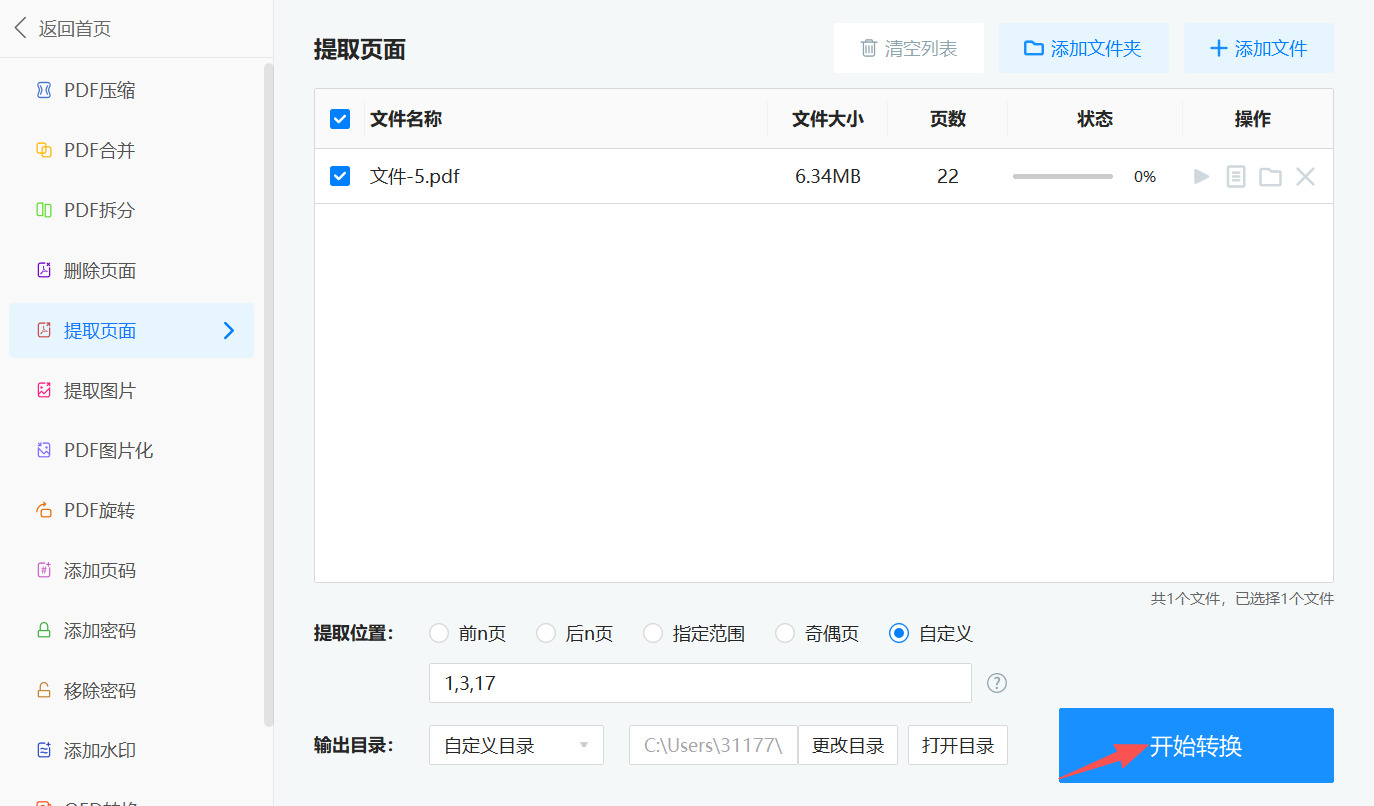
Task: Edit the page range input showing 1,3,17
Action: (700, 682)
